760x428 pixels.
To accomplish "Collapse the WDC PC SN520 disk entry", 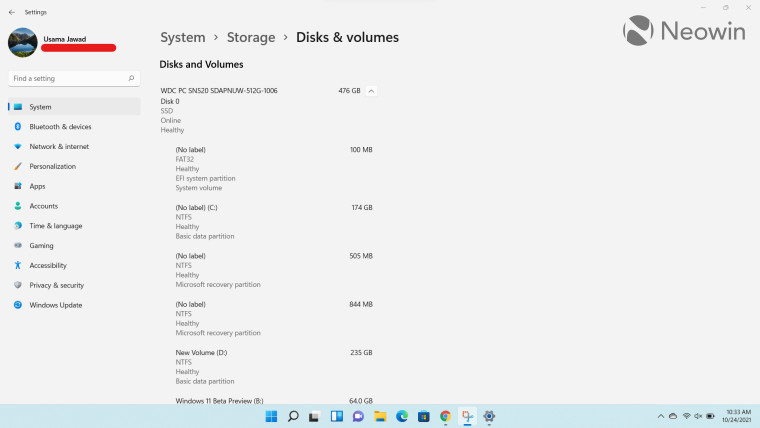I will [371, 91].
